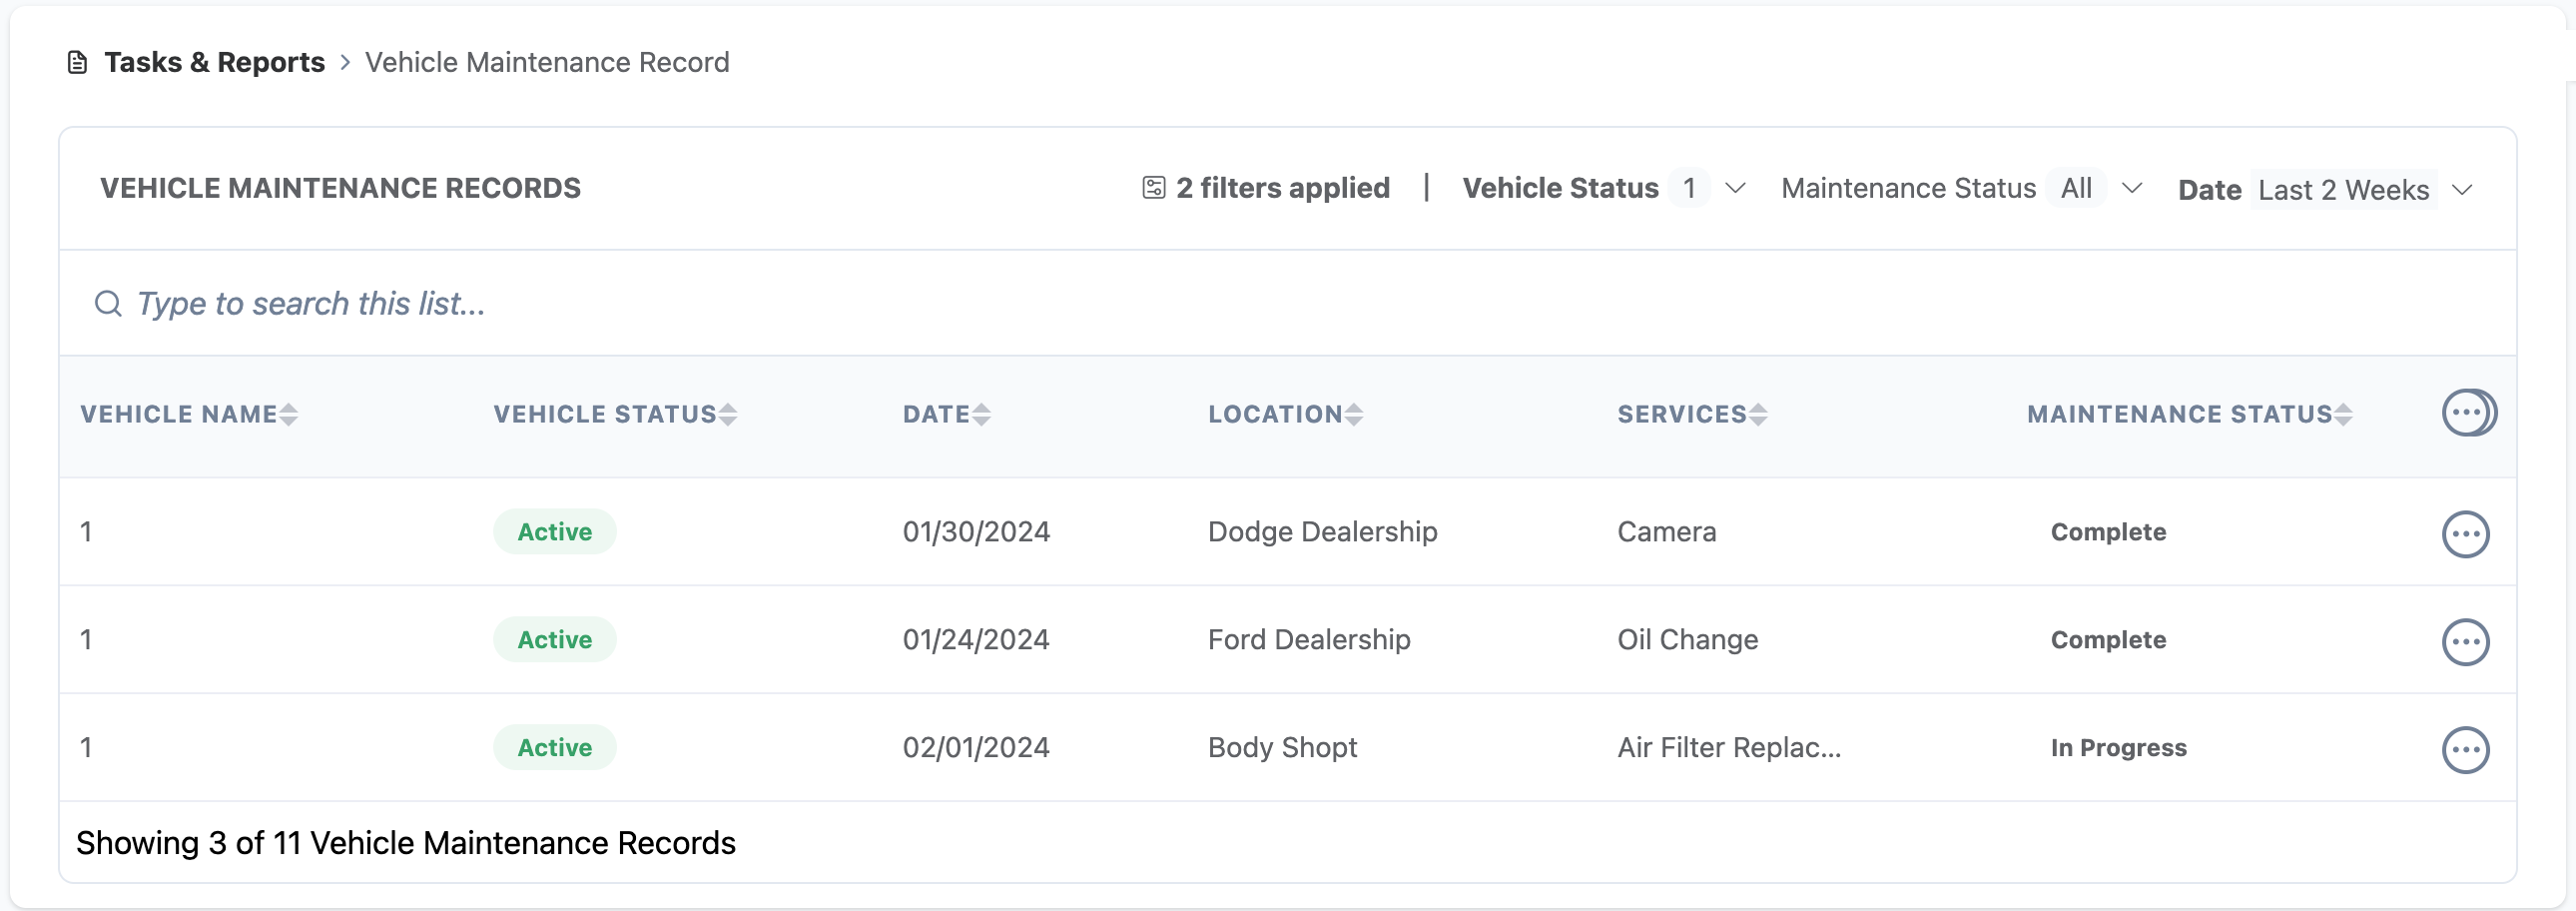
Task: Sort records by Date column
Action: click(981, 415)
